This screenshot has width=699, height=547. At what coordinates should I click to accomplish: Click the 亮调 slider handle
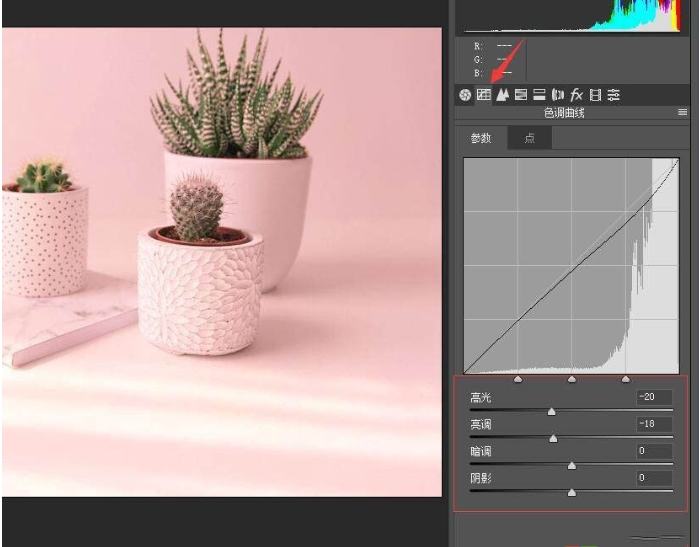pyautogui.click(x=553, y=438)
